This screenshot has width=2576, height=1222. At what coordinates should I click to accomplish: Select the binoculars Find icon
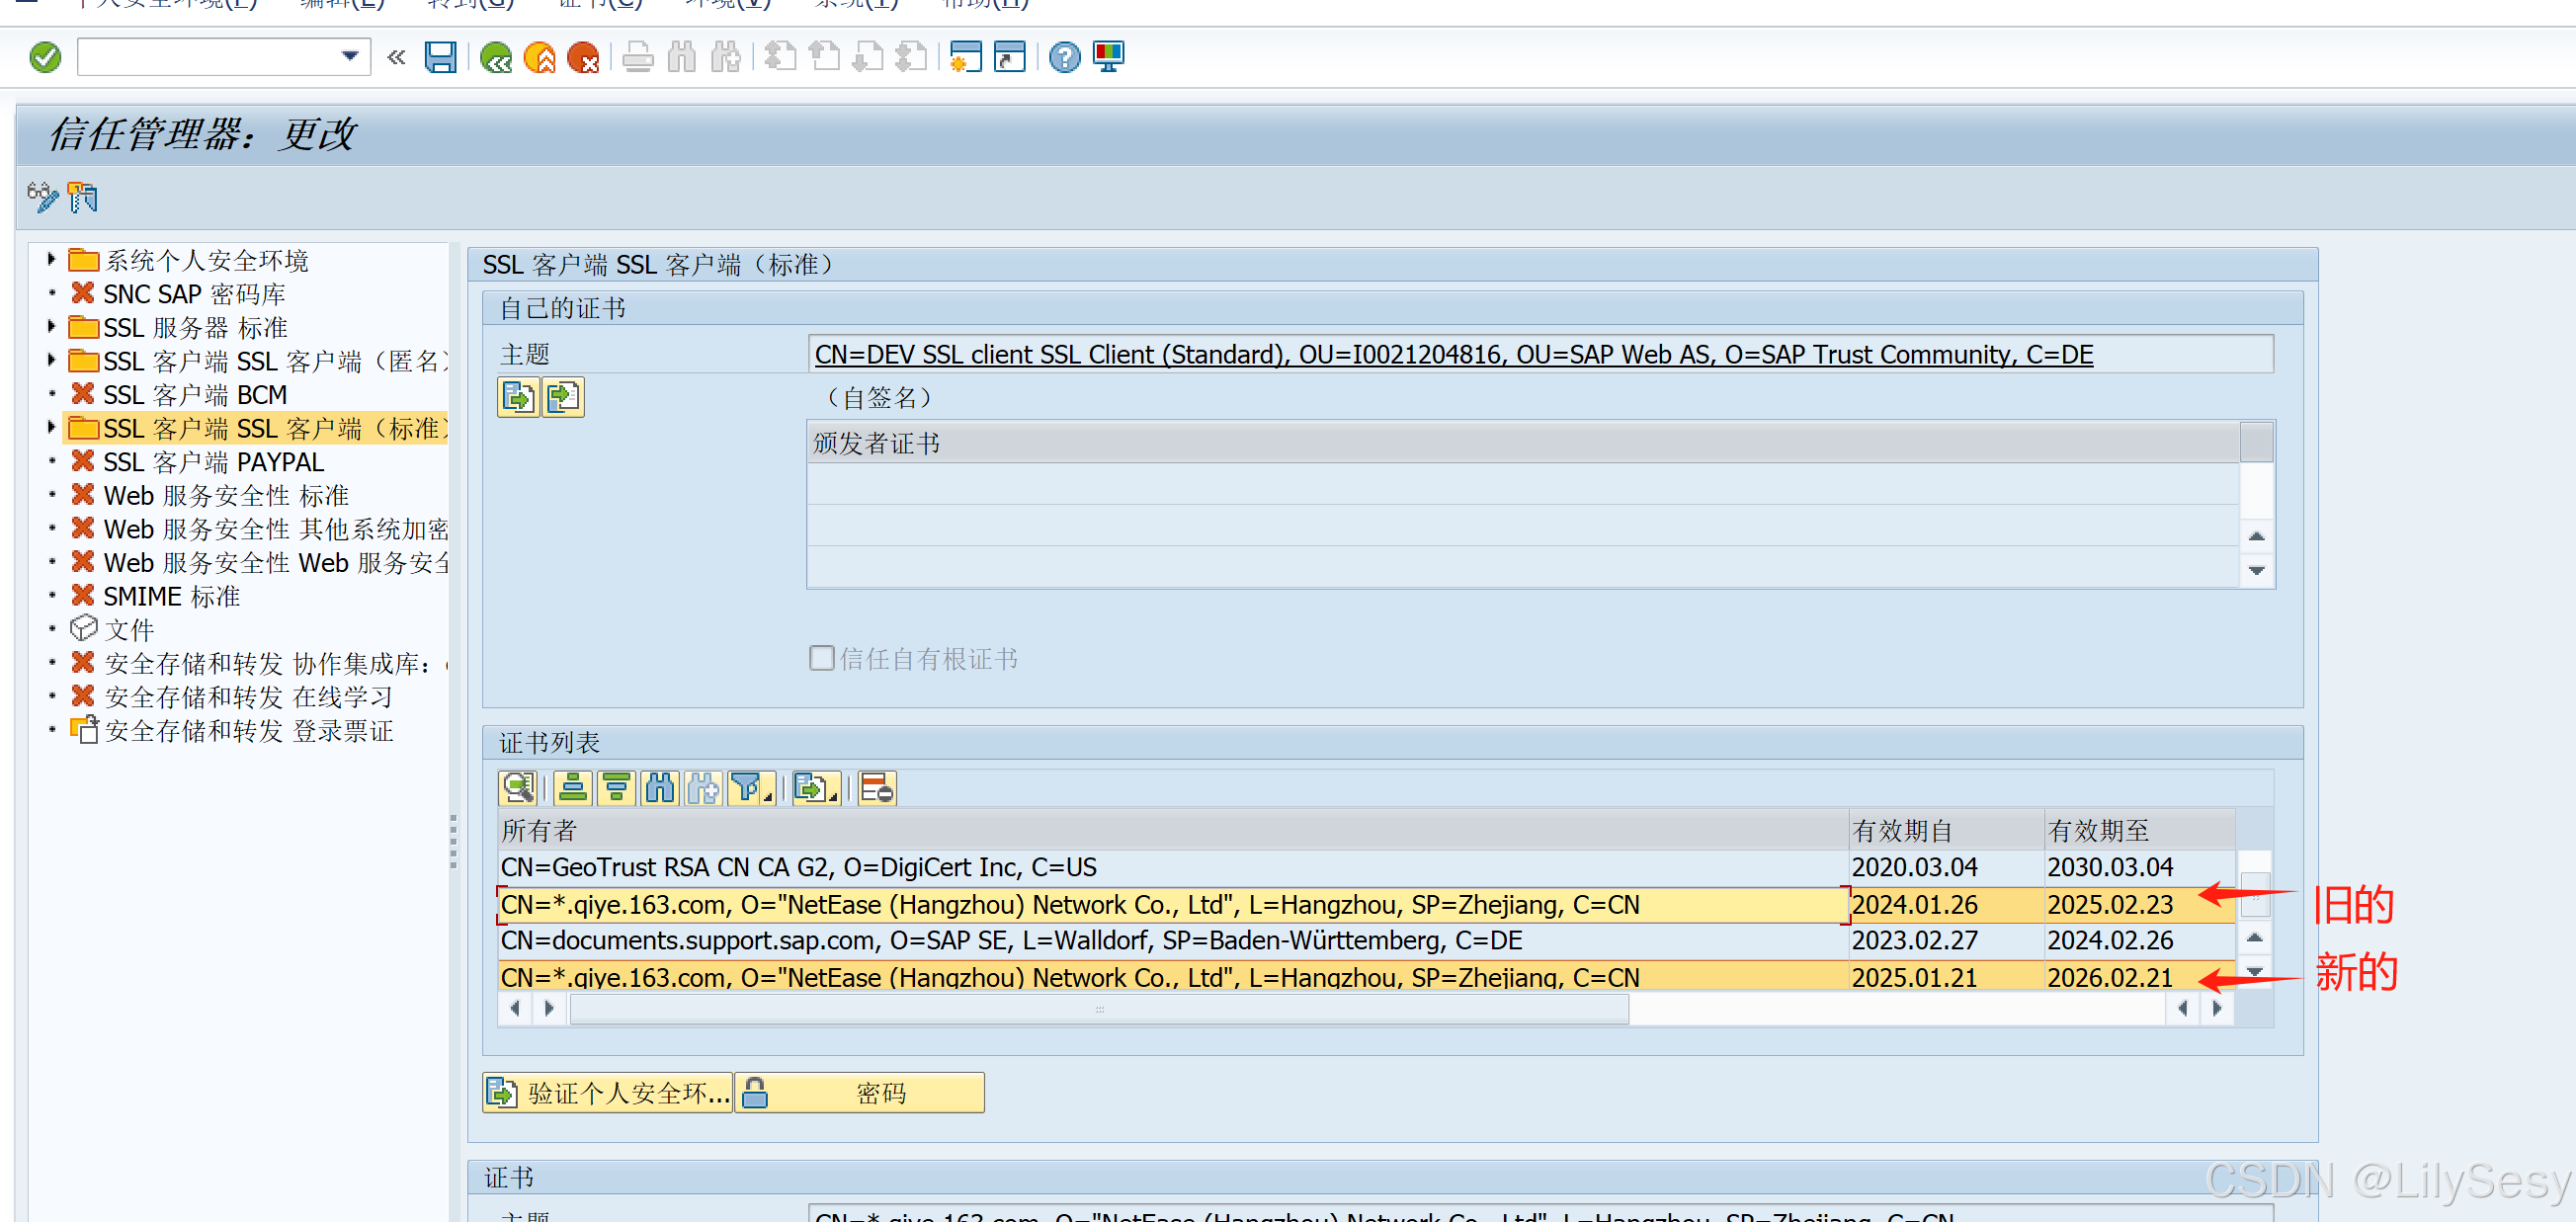pos(682,57)
